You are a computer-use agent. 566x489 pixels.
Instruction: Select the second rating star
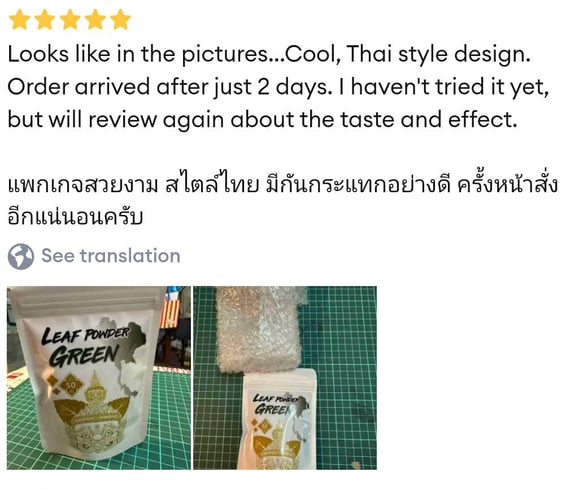[44, 19]
